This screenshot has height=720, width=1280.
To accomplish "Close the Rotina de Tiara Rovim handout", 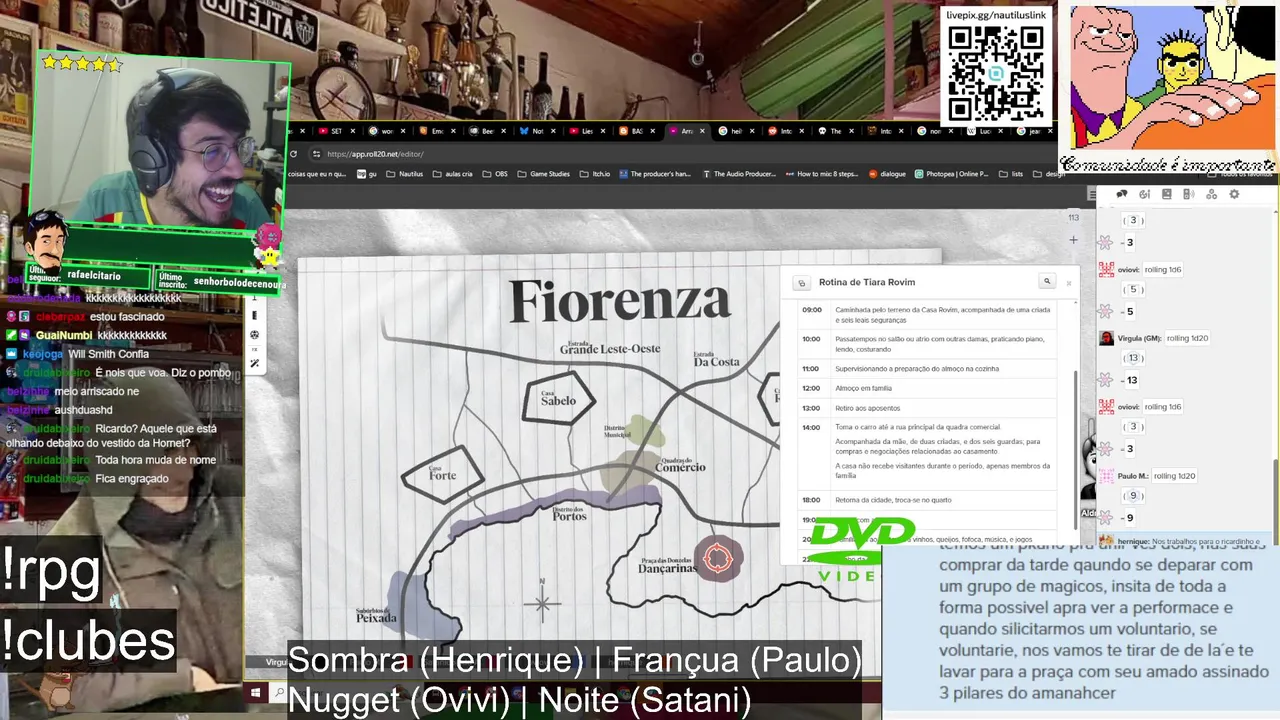I will (1068, 283).
